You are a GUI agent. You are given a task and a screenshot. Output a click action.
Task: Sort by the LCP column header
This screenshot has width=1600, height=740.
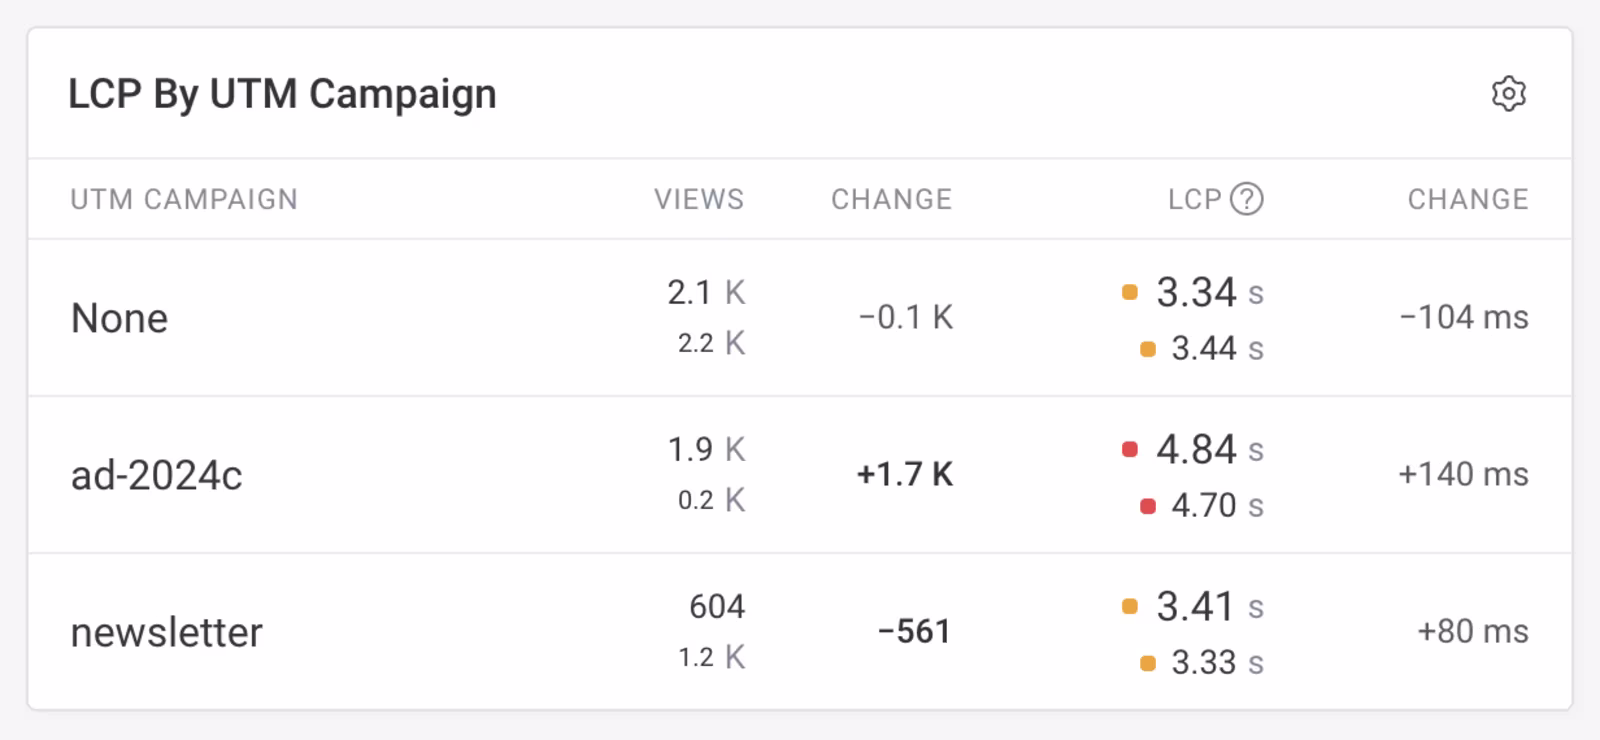click(1194, 199)
